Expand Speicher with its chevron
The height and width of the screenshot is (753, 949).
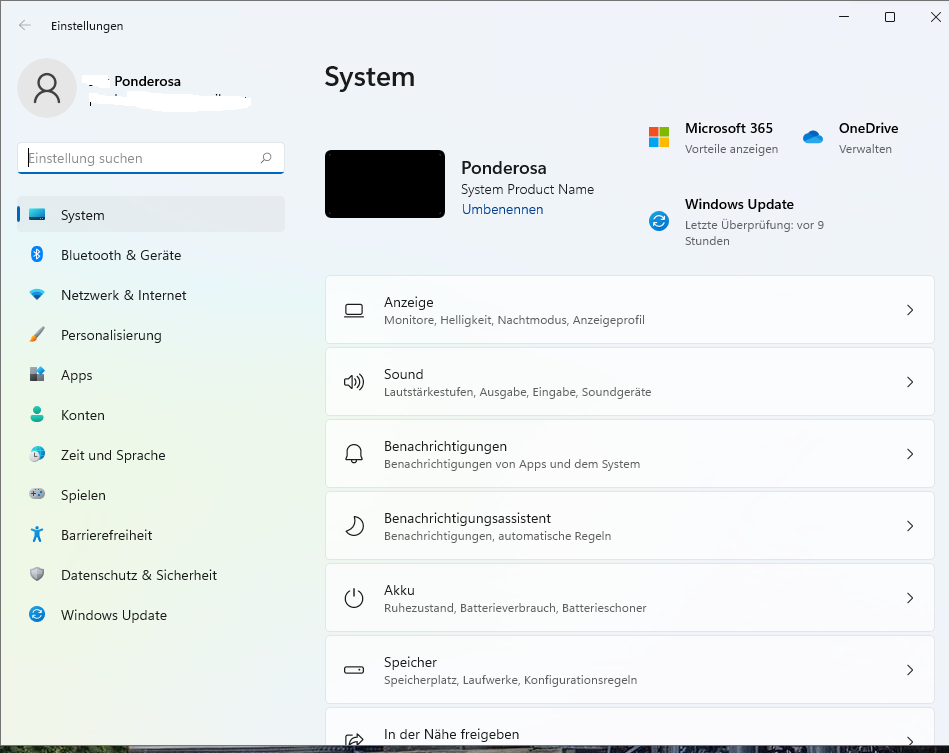910,670
